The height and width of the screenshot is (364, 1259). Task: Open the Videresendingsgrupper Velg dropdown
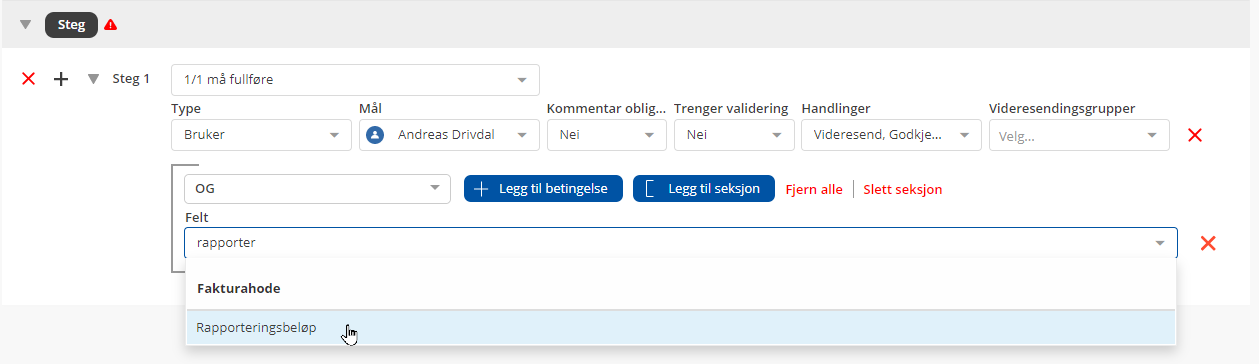click(x=1079, y=135)
